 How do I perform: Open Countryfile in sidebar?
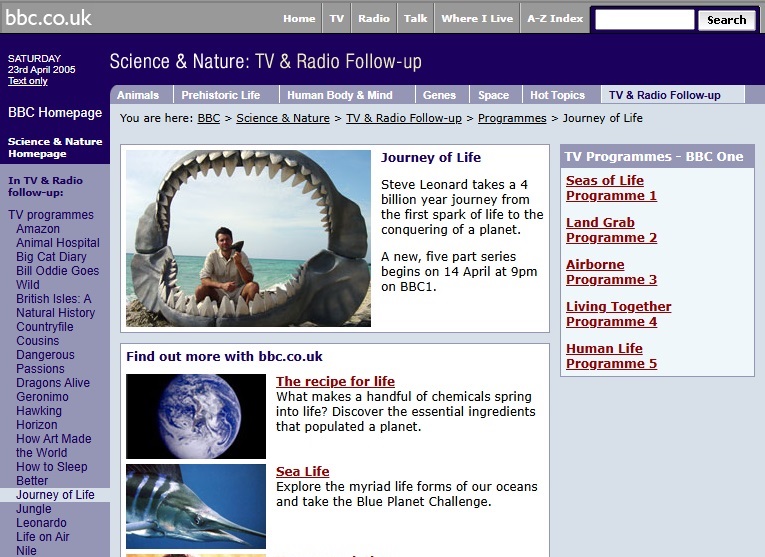pyautogui.click(x=44, y=327)
